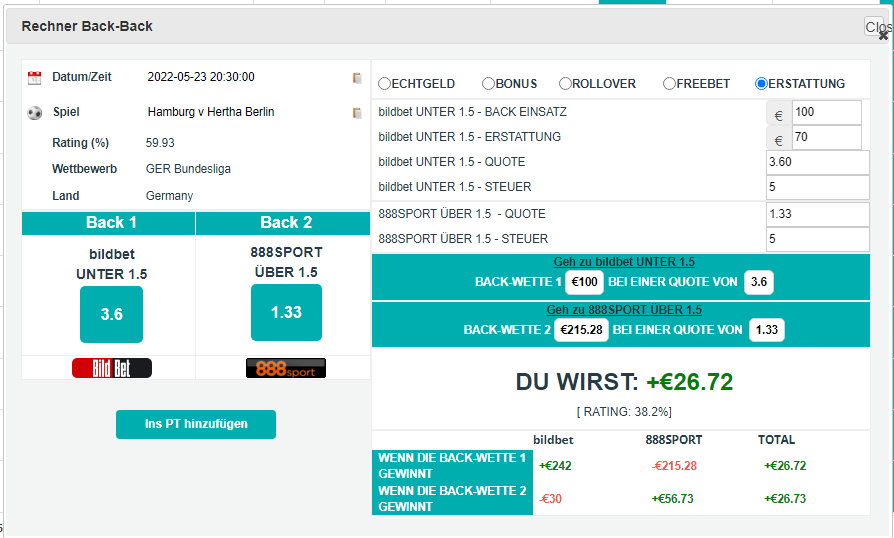Open the 888sport bookmaker logo

(286, 368)
